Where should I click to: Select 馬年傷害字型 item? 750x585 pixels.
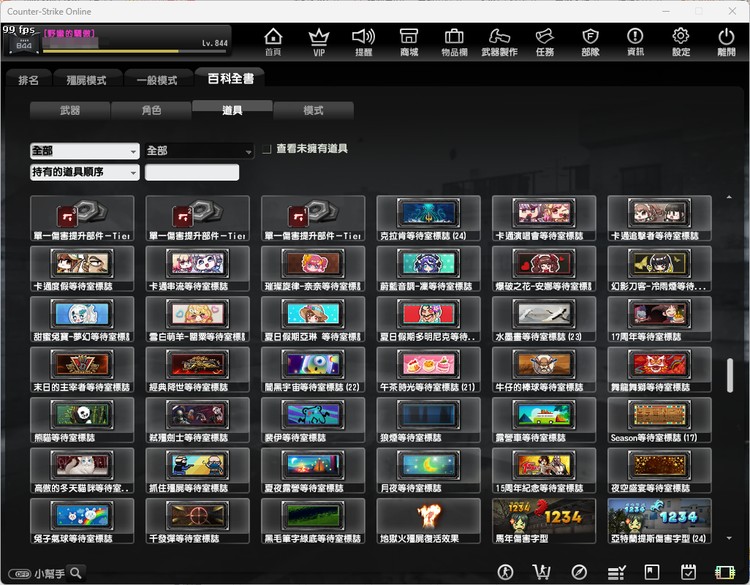(544, 521)
